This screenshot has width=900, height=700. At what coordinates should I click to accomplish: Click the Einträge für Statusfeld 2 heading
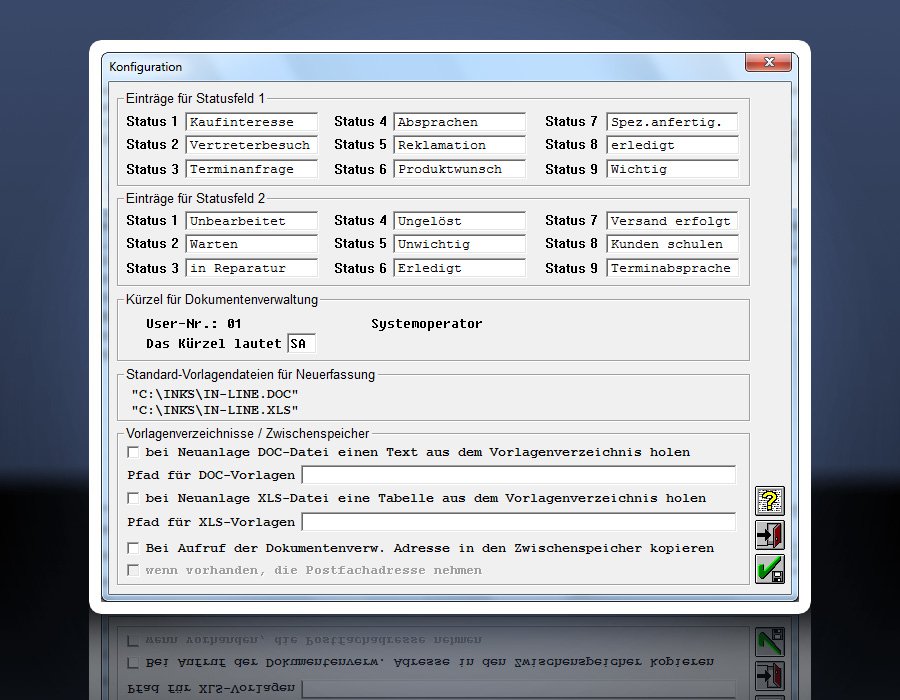(195, 199)
